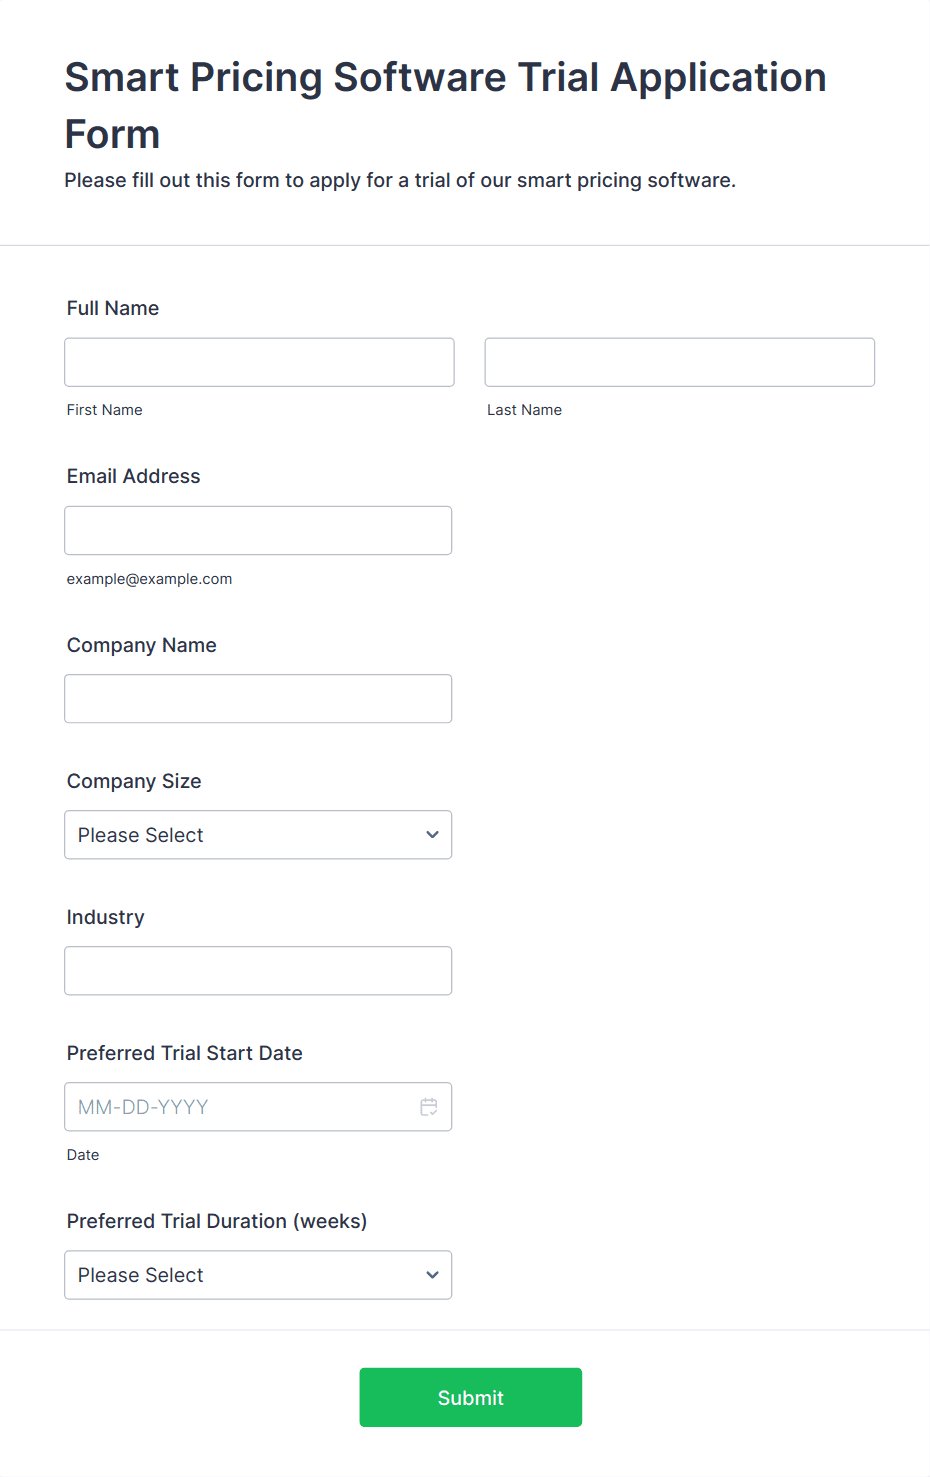Click the Full Name label

pyautogui.click(x=113, y=308)
